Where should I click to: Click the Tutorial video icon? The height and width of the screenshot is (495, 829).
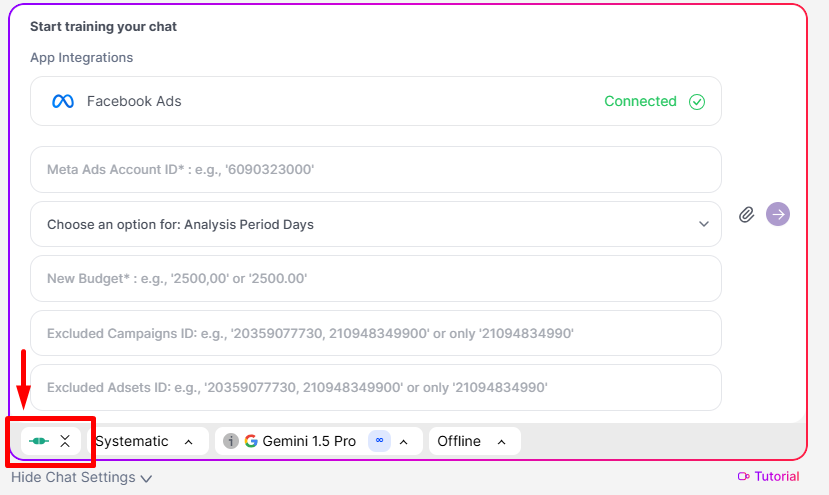pyautogui.click(x=743, y=476)
